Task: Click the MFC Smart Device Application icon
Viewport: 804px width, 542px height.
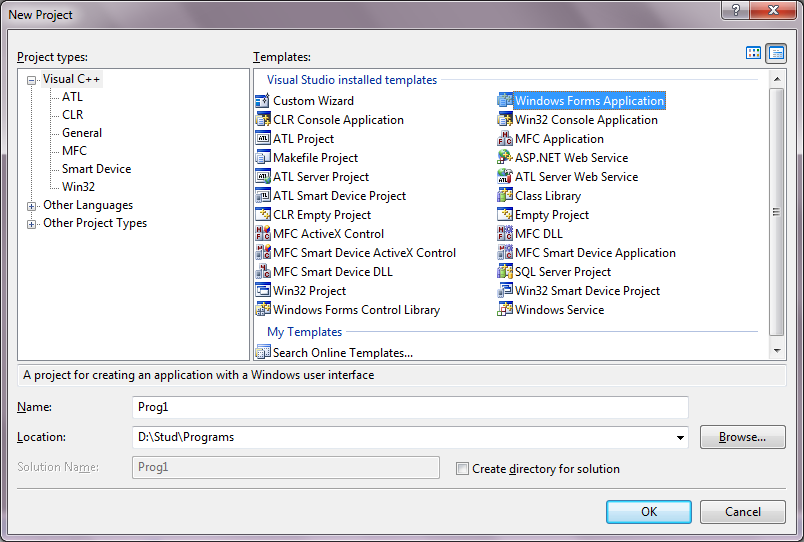Action: pyautogui.click(x=505, y=252)
